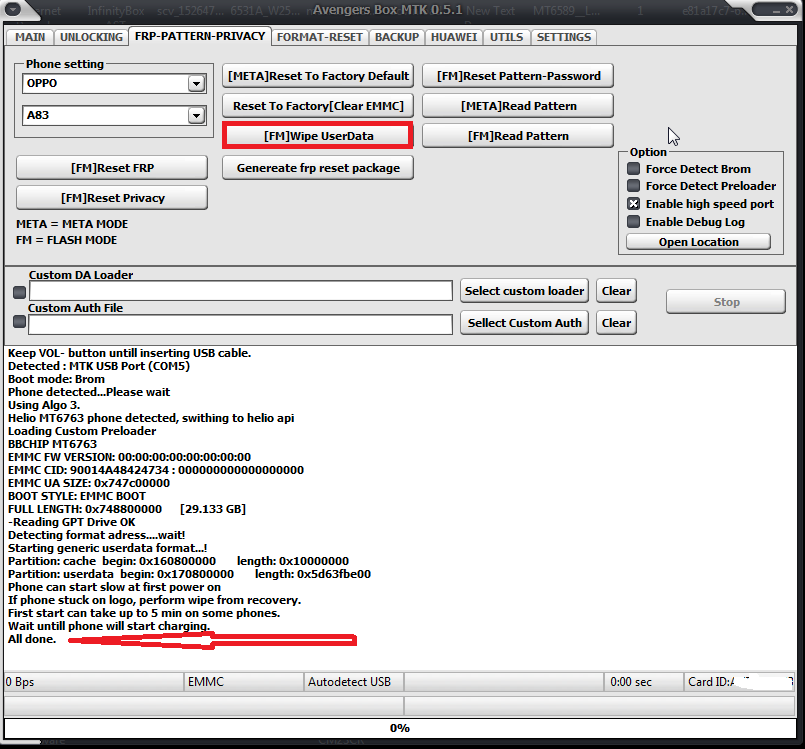Focus the Custom DA Loader path field
The width and height of the screenshot is (805, 749).
click(x=241, y=291)
